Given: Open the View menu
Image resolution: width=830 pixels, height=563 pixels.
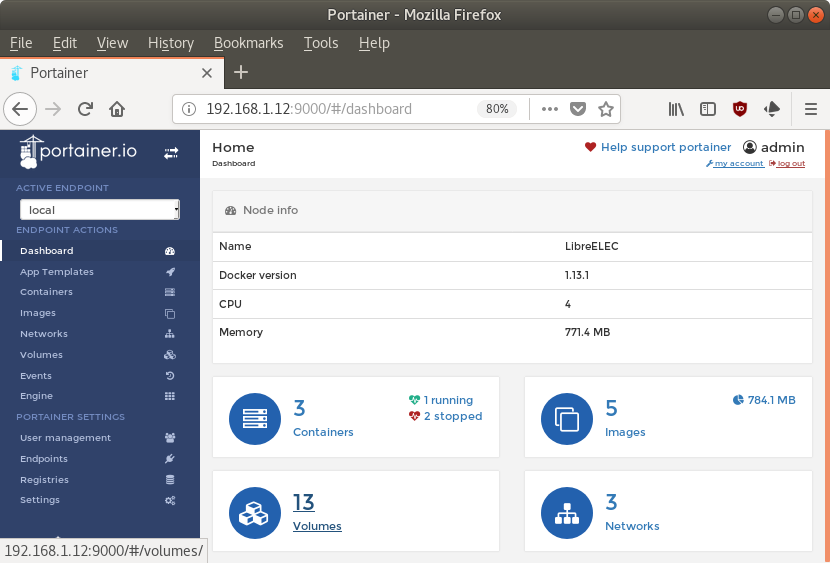Looking at the screenshot, I should [x=112, y=43].
